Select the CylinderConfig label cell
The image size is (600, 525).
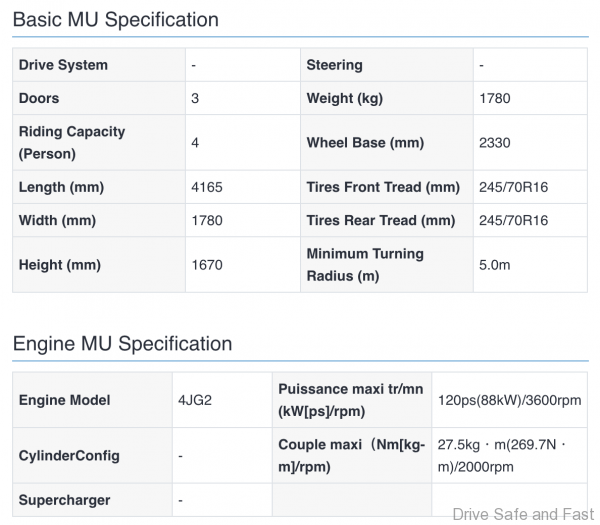[69, 455]
